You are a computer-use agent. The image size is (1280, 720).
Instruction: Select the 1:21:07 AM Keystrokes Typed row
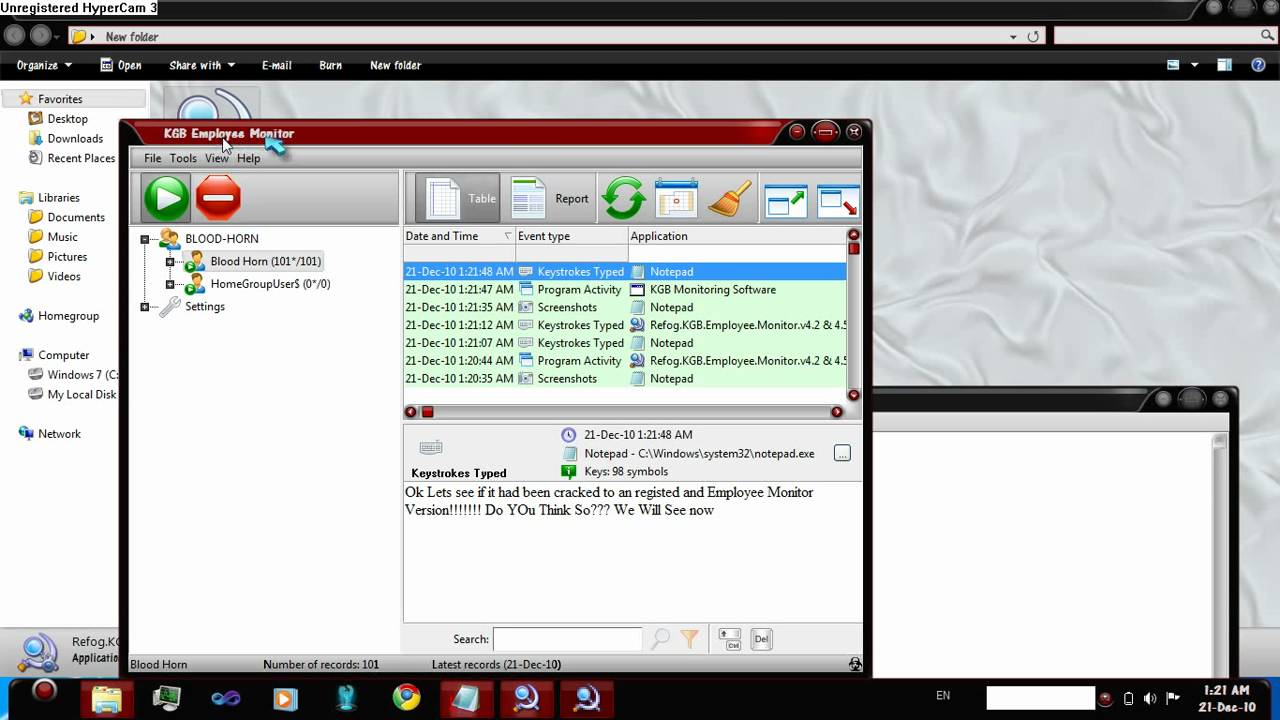click(x=625, y=343)
